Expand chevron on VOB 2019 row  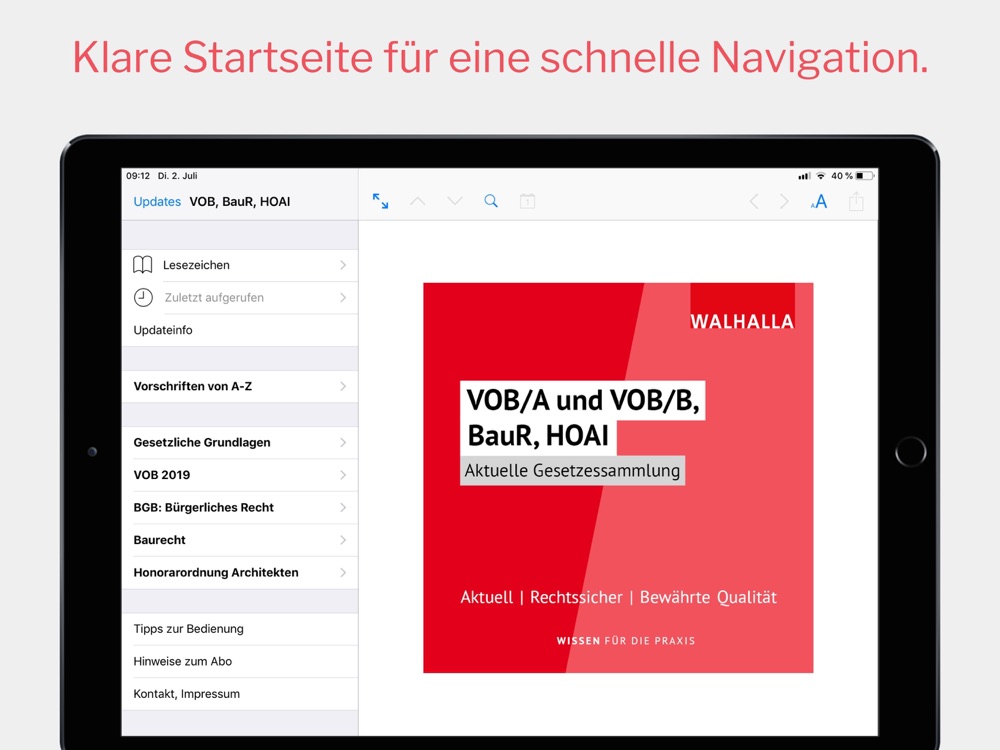coord(343,474)
